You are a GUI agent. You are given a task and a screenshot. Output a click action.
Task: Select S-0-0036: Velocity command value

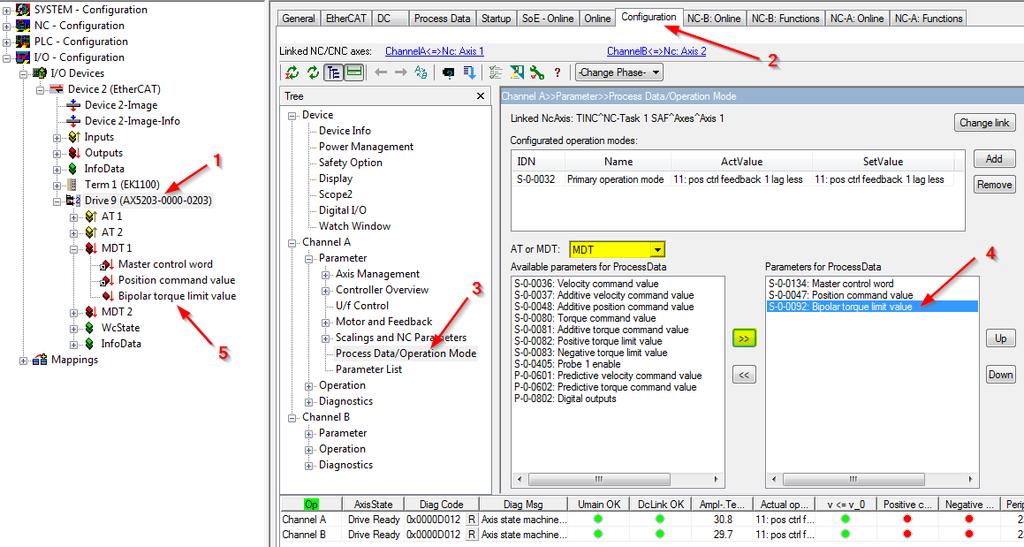coord(586,284)
